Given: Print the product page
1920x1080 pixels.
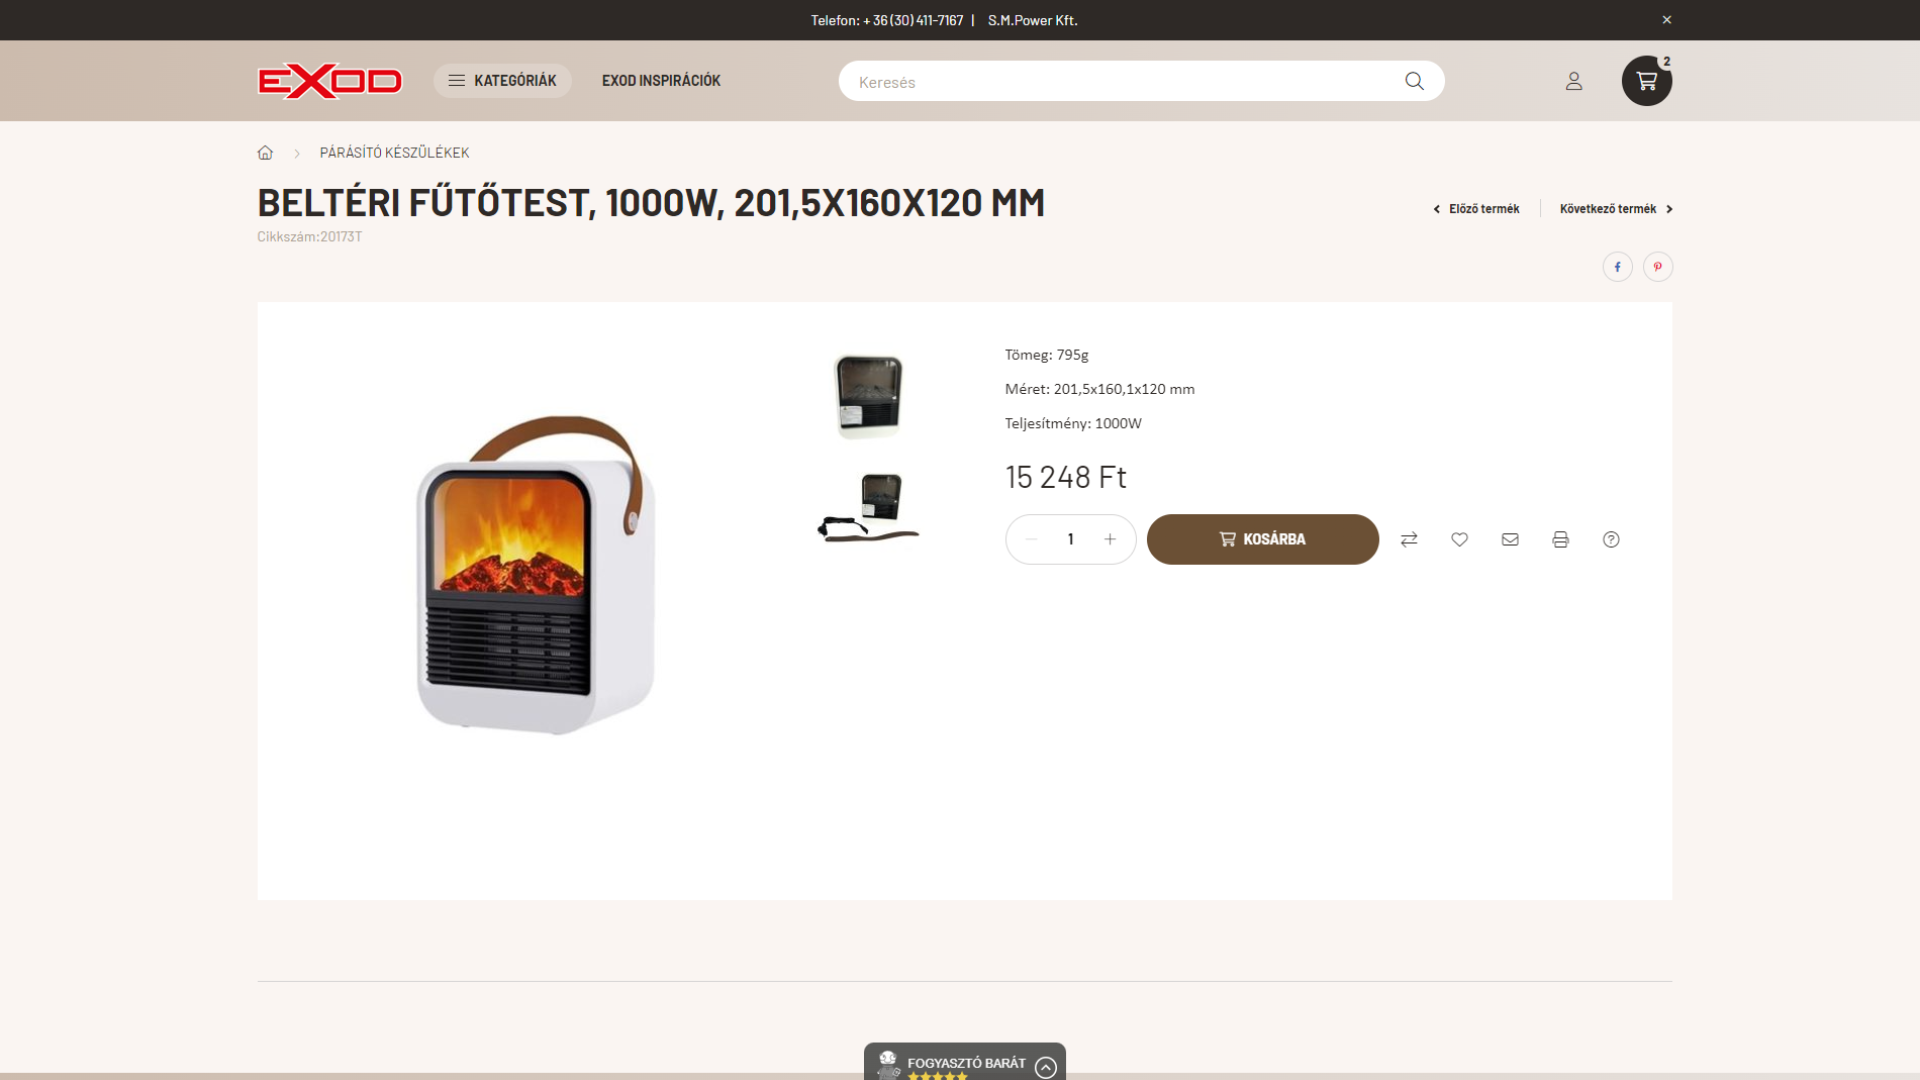Looking at the screenshot, I should point(1560,540).
